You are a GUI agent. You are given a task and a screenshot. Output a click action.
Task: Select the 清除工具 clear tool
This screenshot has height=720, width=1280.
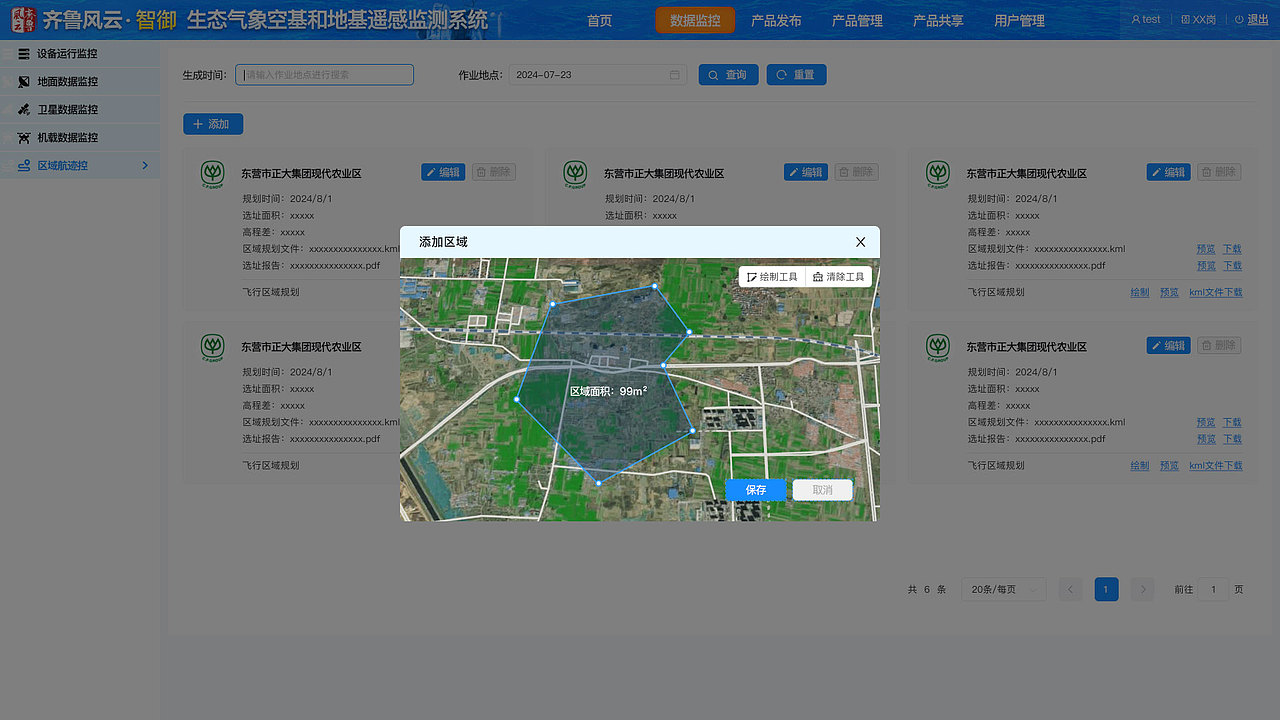[x=838, y=277]
